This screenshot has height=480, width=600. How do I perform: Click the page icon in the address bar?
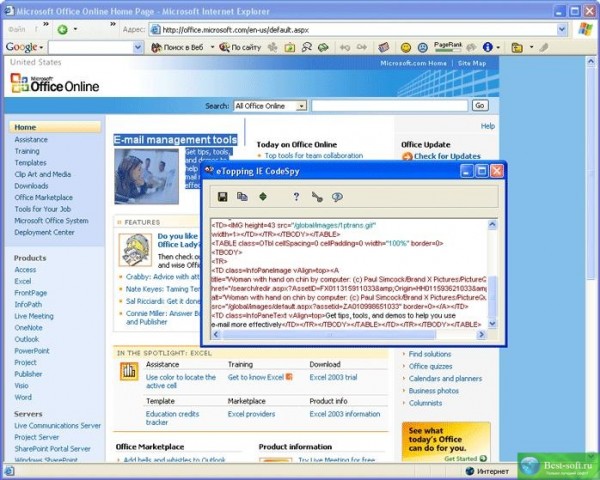(x=155, y=29)
